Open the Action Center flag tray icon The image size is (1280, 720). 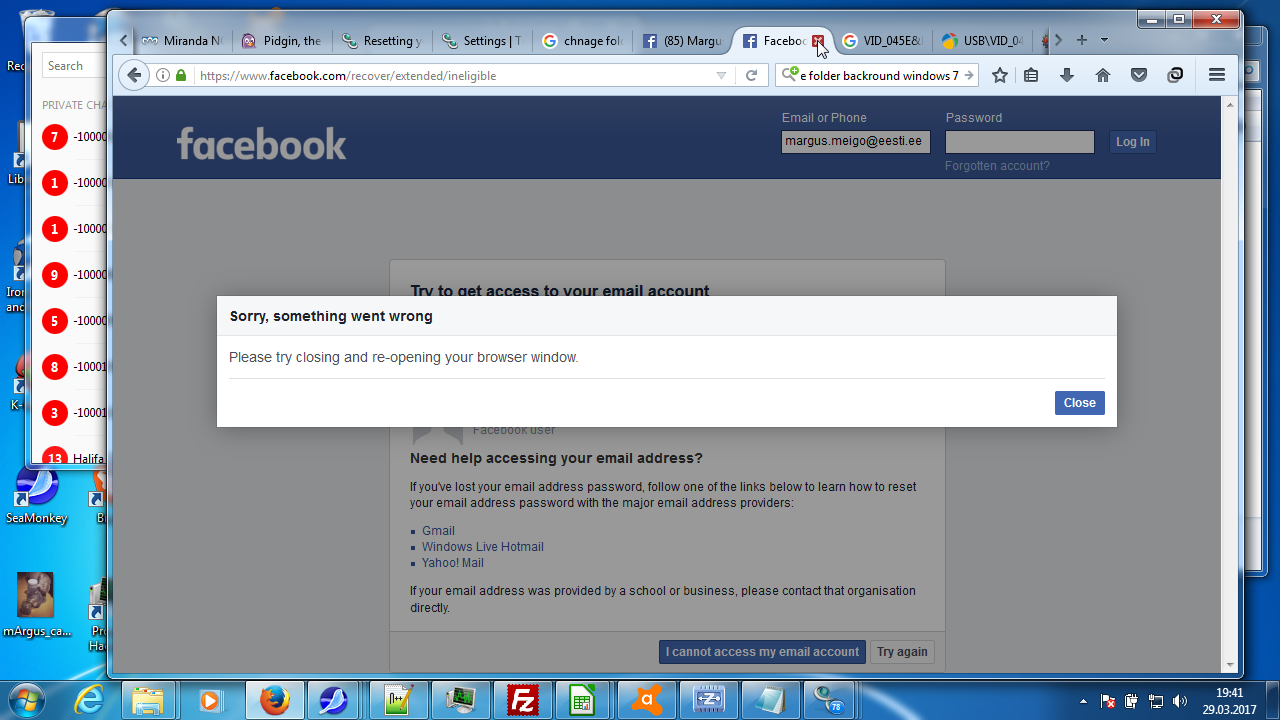pyautogui.click(x=1108, y=701)
